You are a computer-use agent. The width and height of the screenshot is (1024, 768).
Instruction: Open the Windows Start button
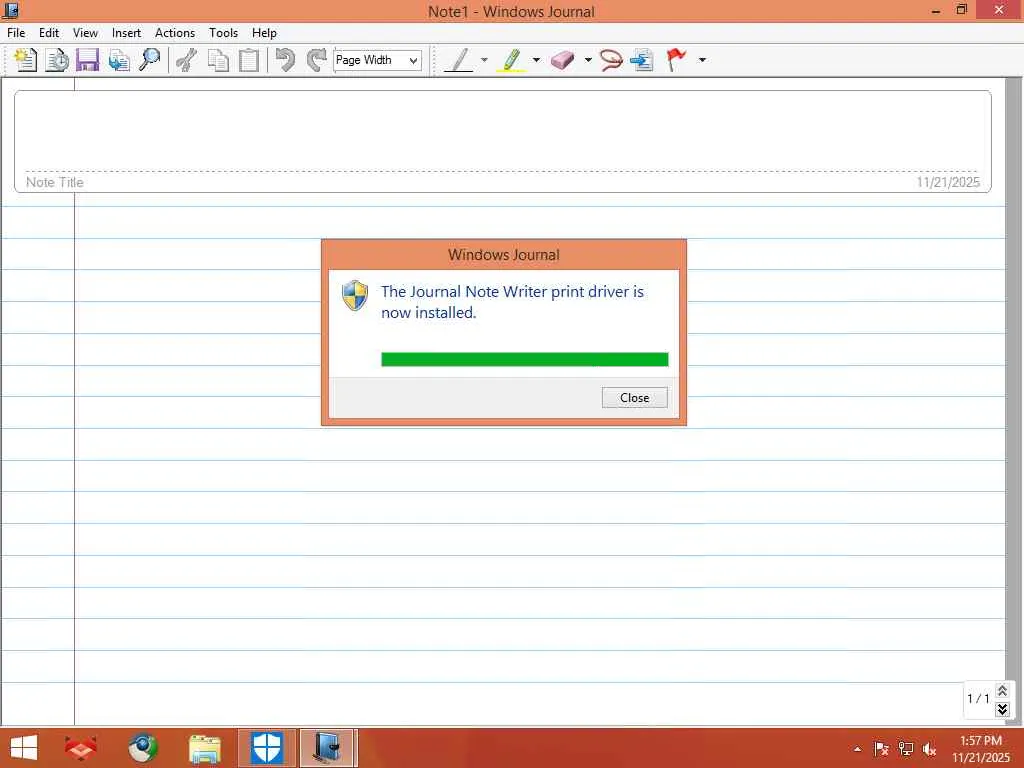click(24, 748)
